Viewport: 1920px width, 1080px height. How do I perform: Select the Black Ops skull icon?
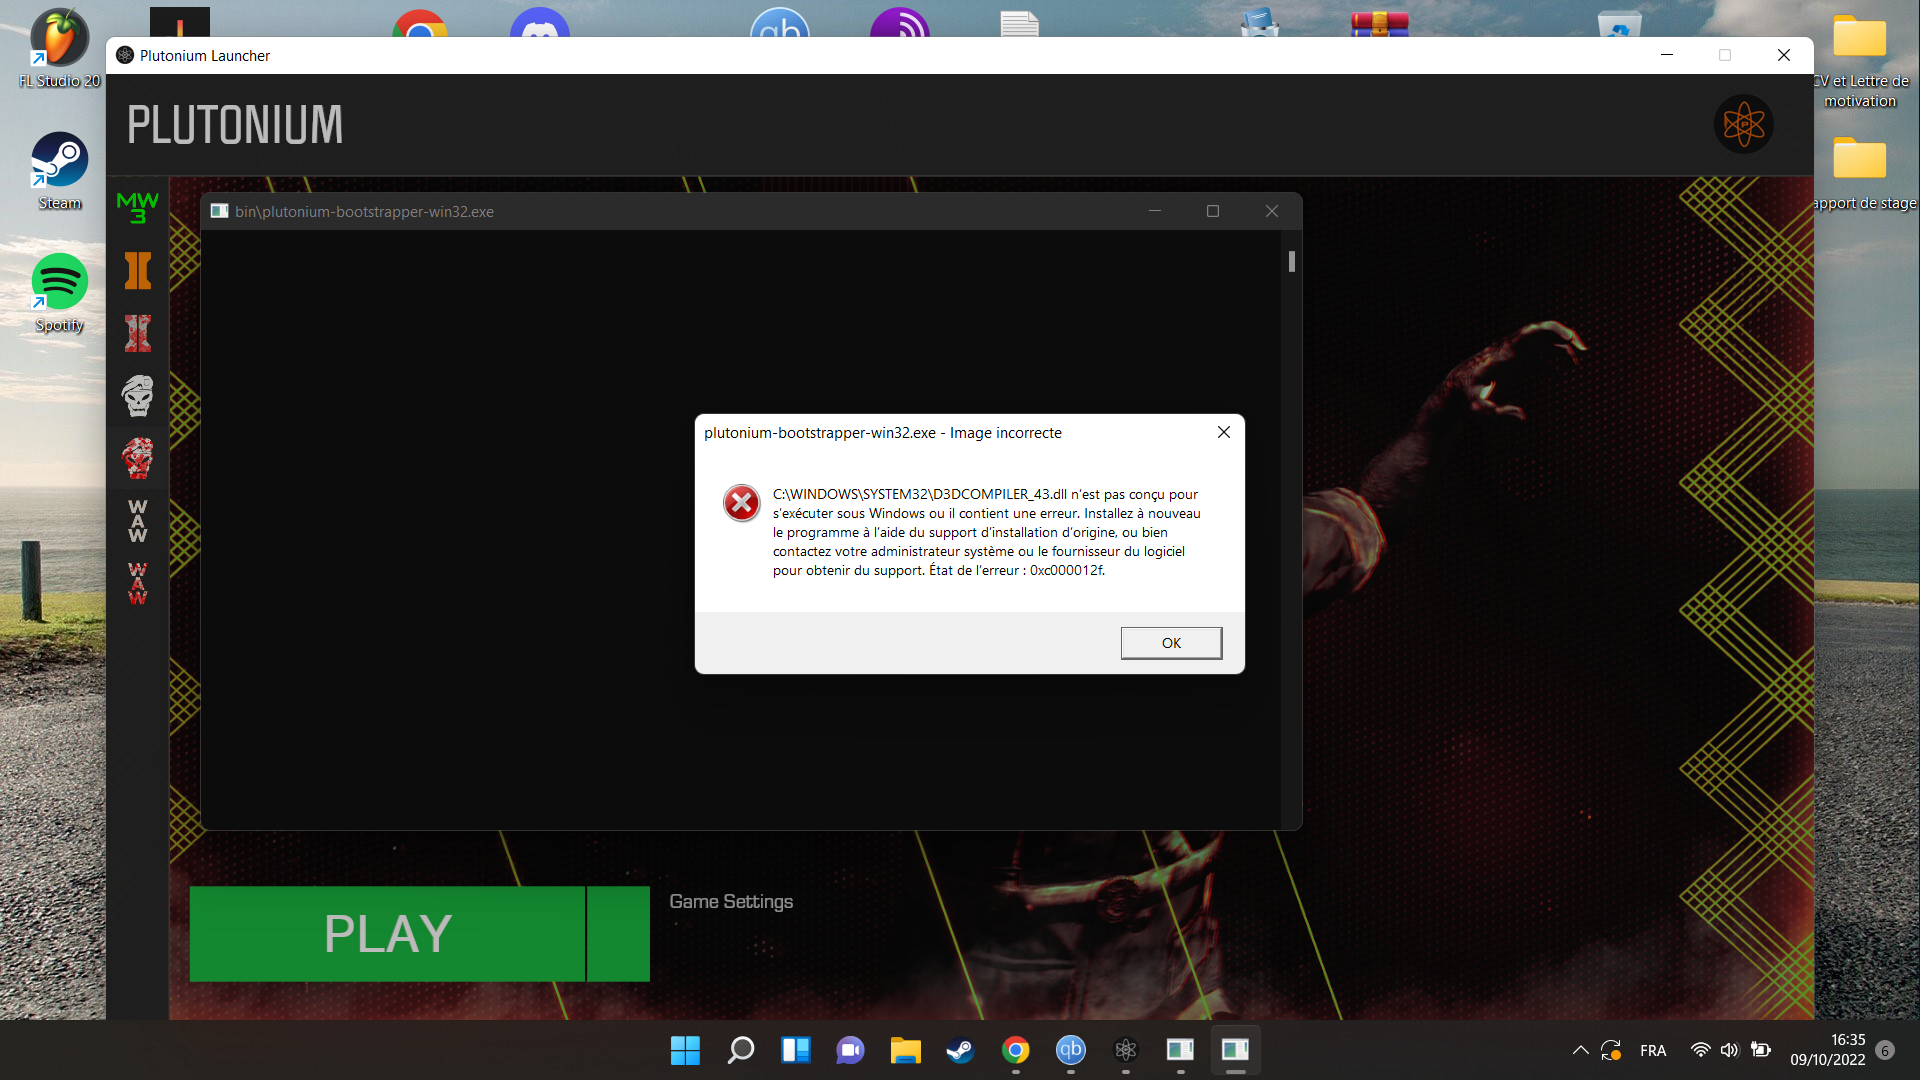138,396
